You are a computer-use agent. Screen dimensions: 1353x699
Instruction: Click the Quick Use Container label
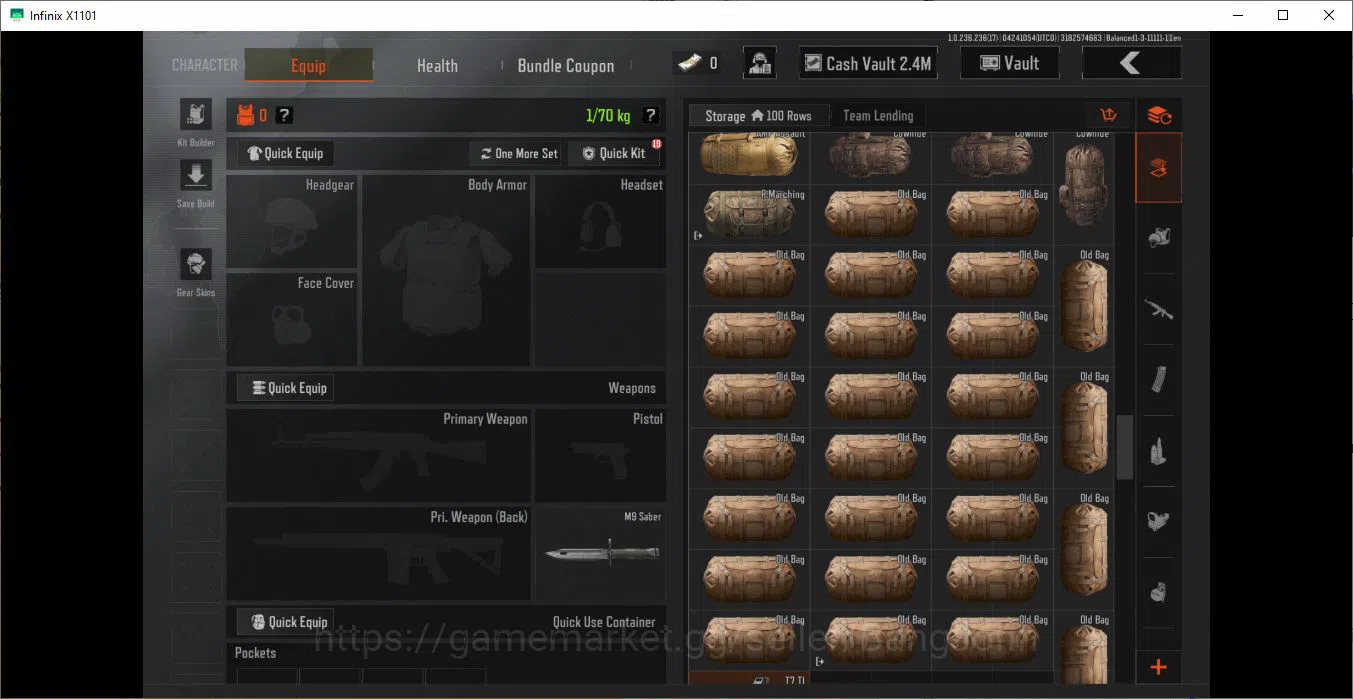click(x=604, y=622)
